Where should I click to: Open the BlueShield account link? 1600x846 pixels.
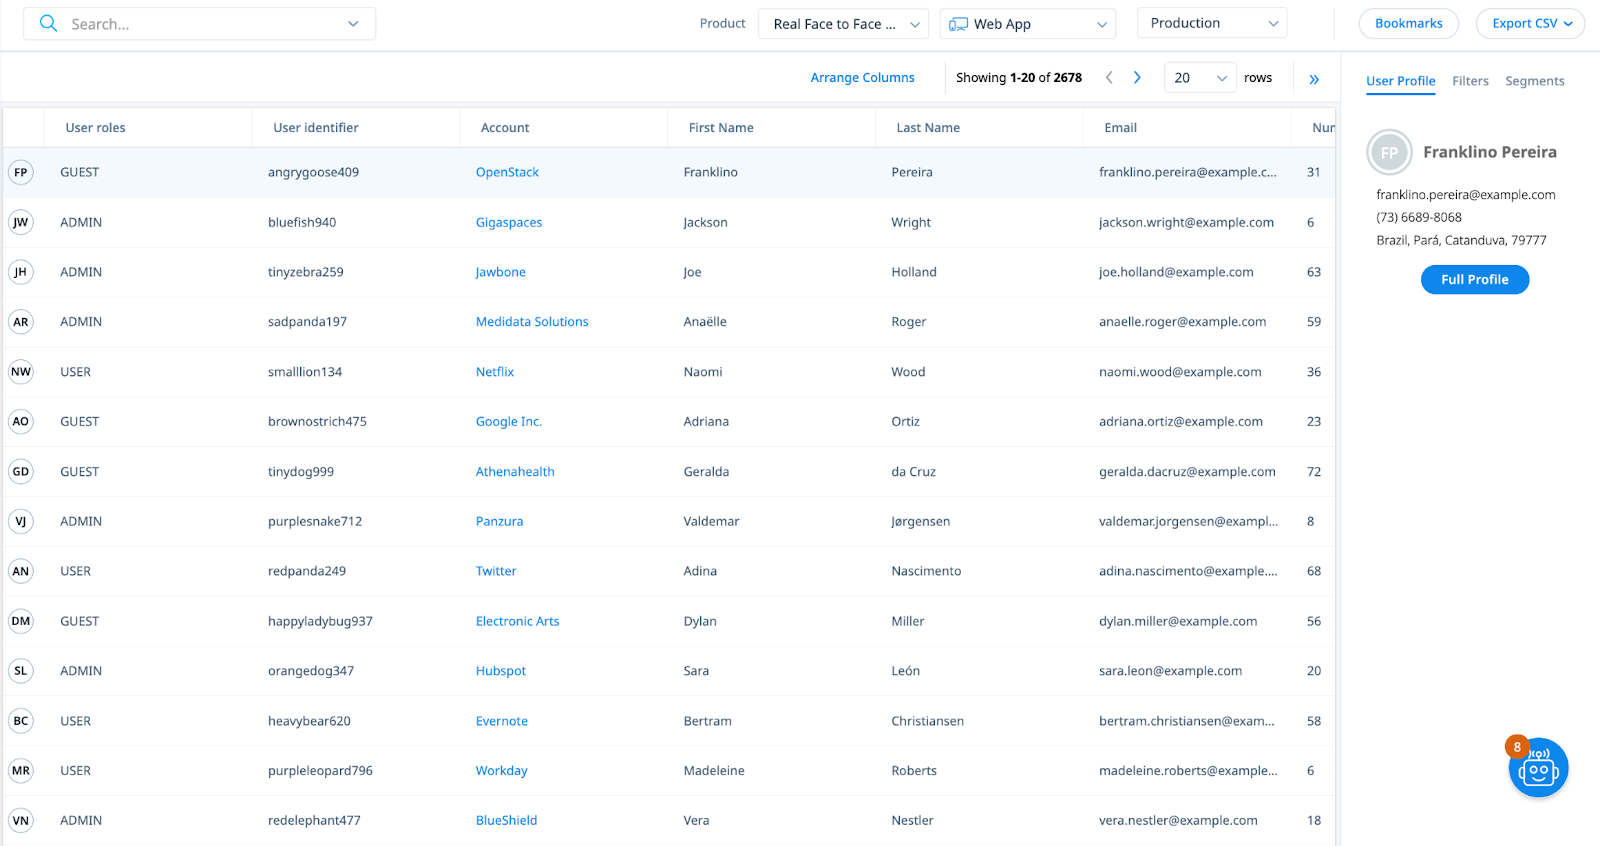pyautogui.click(x=506, y=820)
